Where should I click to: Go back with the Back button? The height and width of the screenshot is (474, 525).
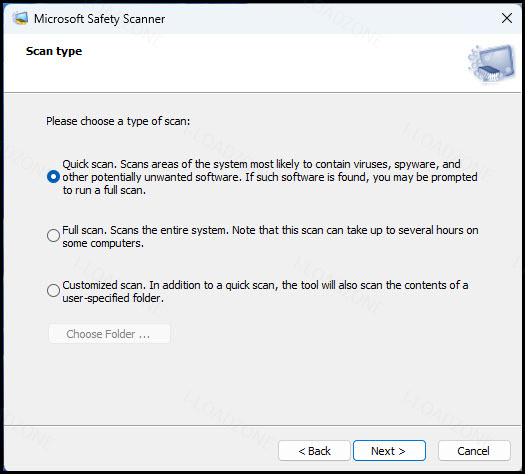point(314,451)
